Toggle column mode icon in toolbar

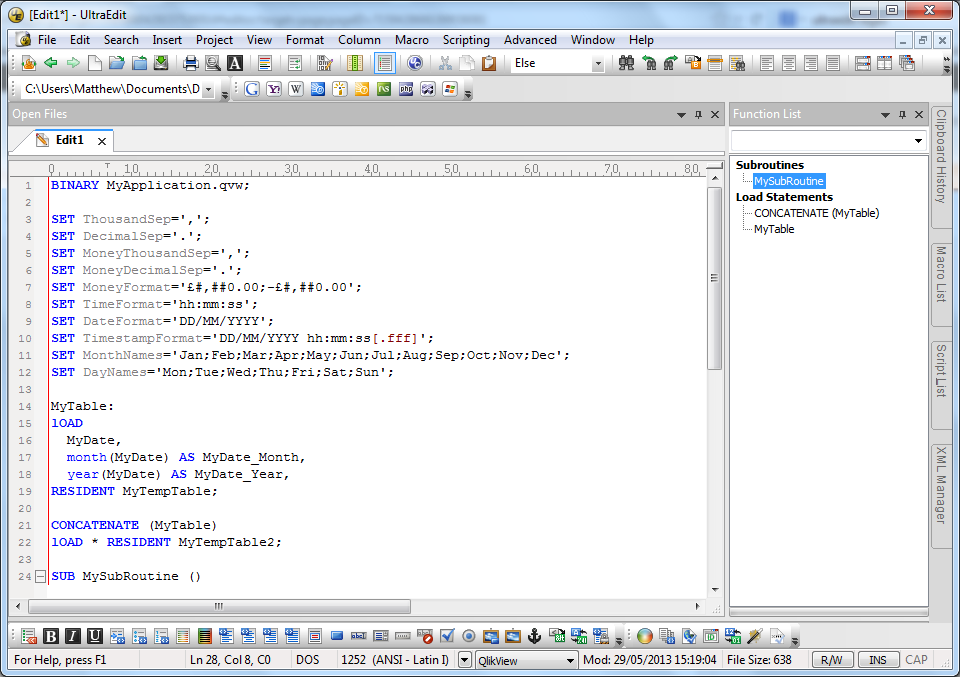click(x=355, y=63)
